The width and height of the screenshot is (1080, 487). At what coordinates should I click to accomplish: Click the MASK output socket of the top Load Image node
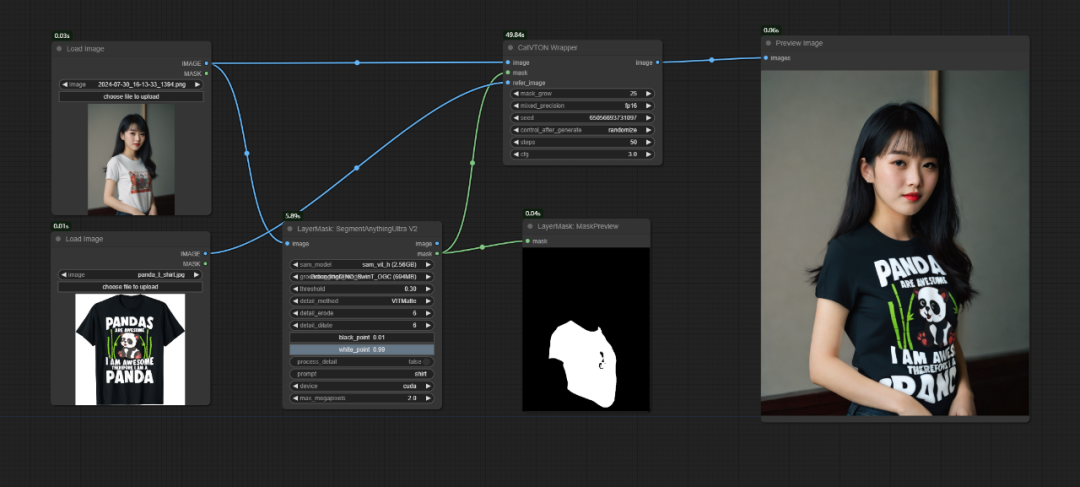point(207,73)
